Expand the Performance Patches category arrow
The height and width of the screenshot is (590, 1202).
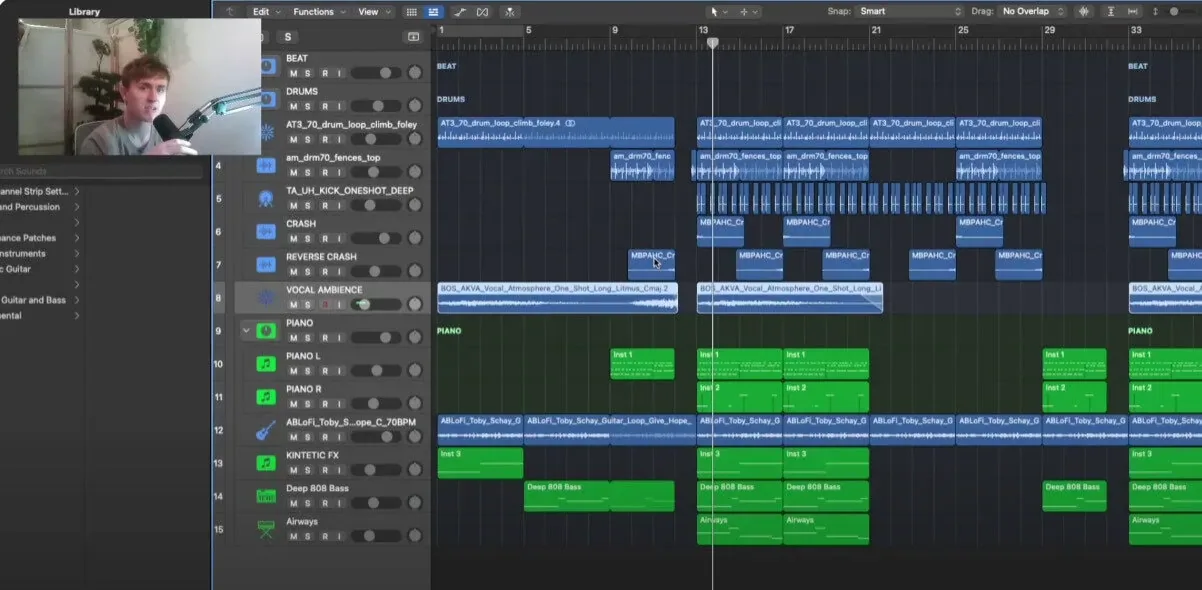(77, 238)
